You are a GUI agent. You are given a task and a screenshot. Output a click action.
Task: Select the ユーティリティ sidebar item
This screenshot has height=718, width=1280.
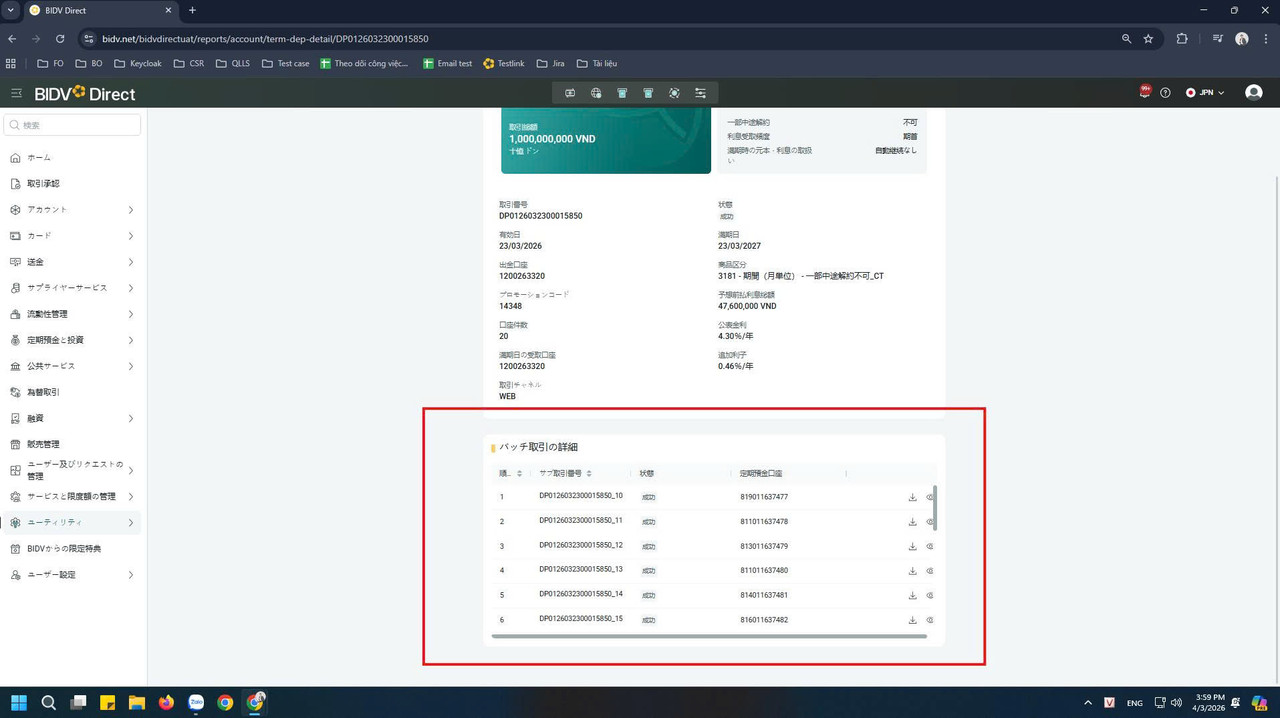[73, 522]
